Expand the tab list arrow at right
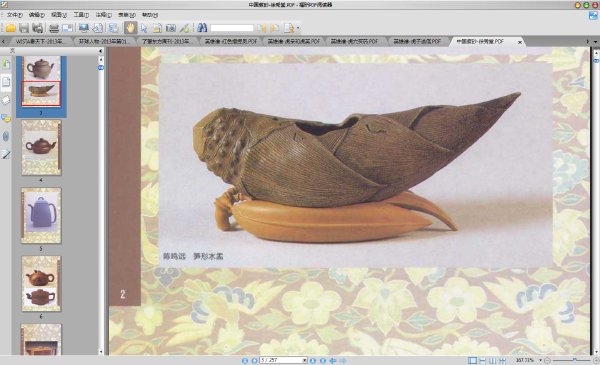Viewport: 600px width, 365px height. [x=595, y=41]
